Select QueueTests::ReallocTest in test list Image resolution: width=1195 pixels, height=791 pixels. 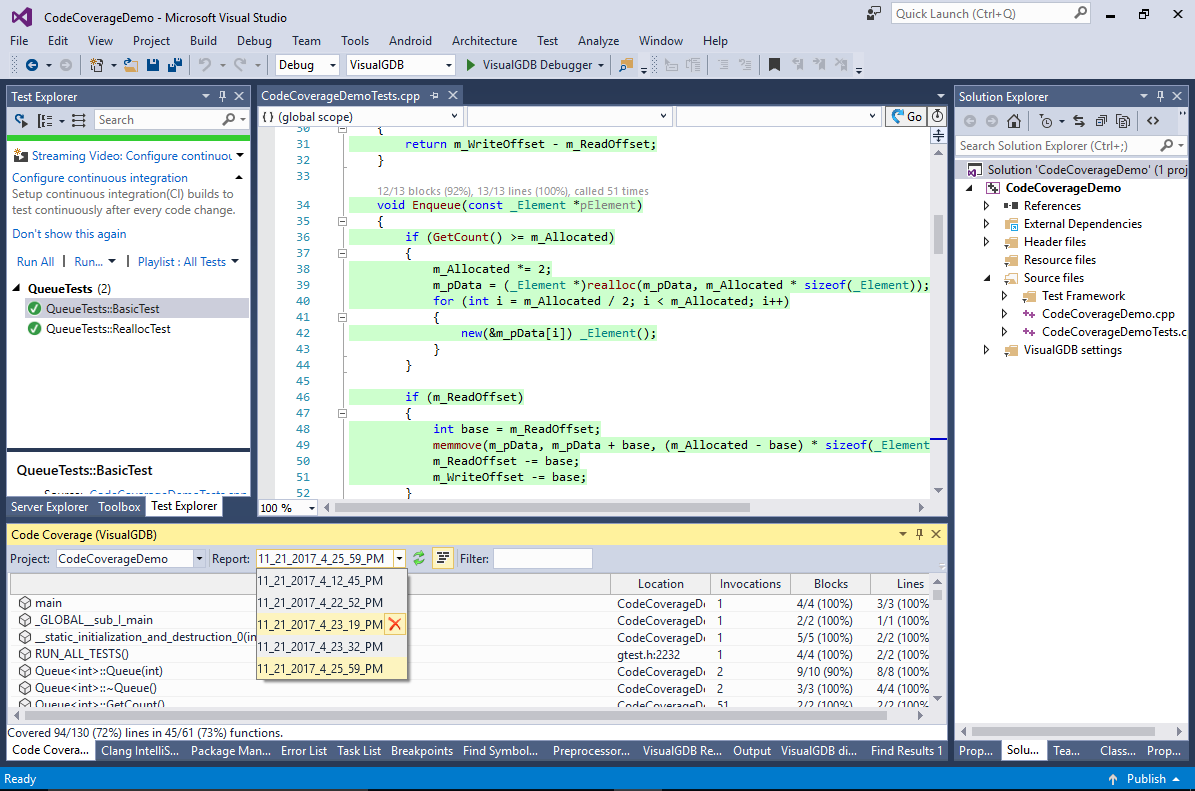(x=108, y=328)
